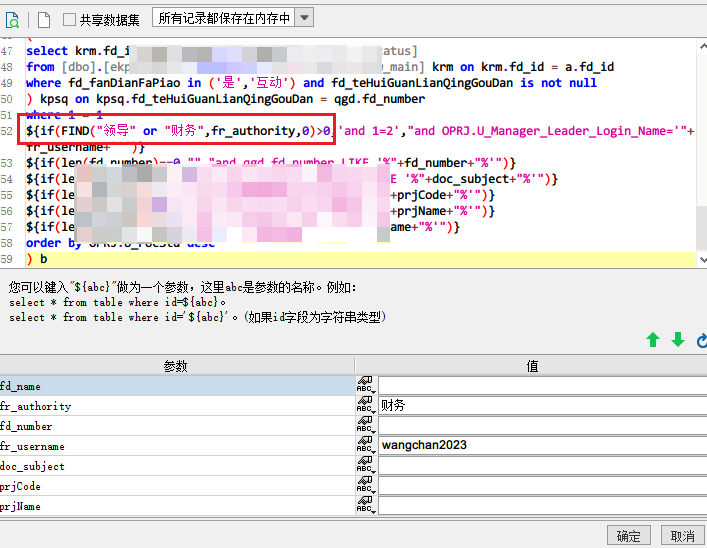This screenshot has height=548, width=707.
Task: Click 'and 1=2' string on line 52
Action: (x=369, y=131)
